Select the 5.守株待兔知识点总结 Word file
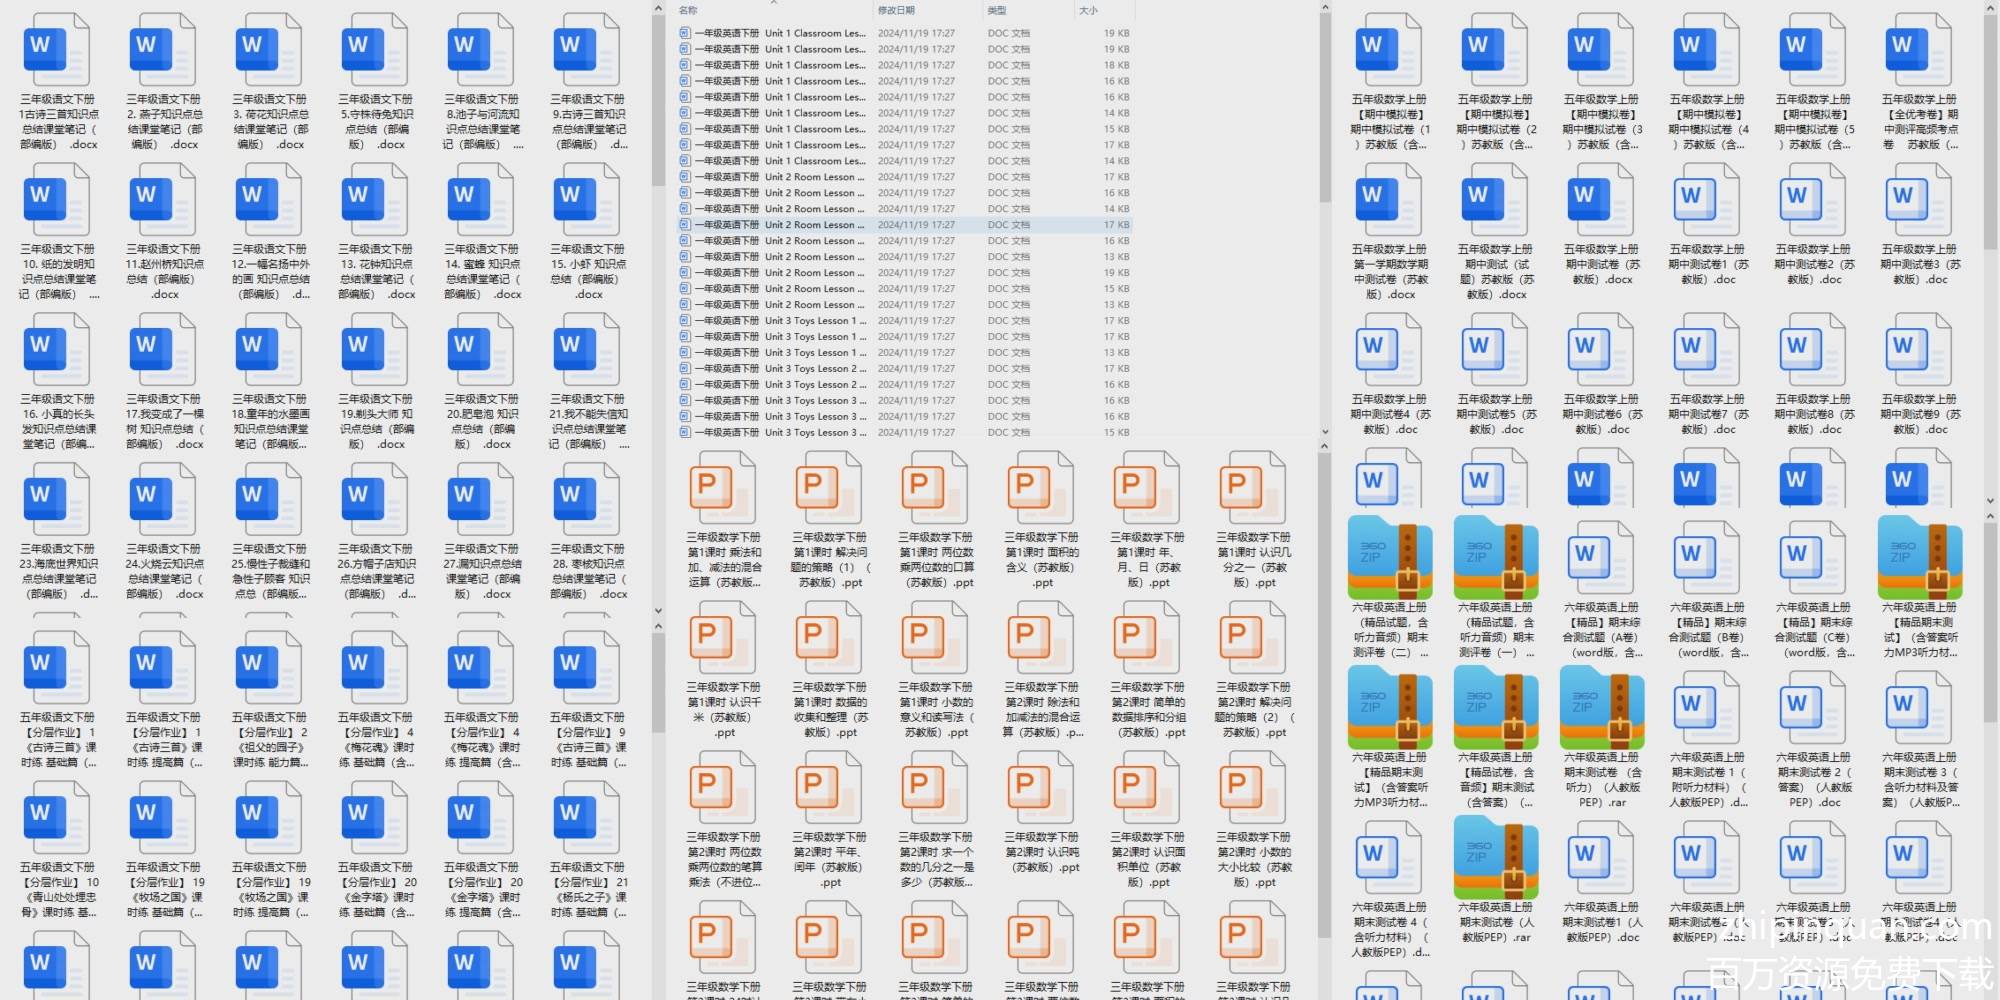Screen dimensions: 2000x1000 (x=375, y=50)
